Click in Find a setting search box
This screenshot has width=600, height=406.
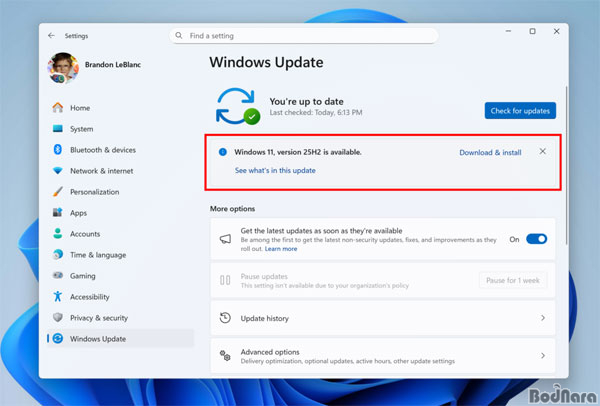coord(304,36)
